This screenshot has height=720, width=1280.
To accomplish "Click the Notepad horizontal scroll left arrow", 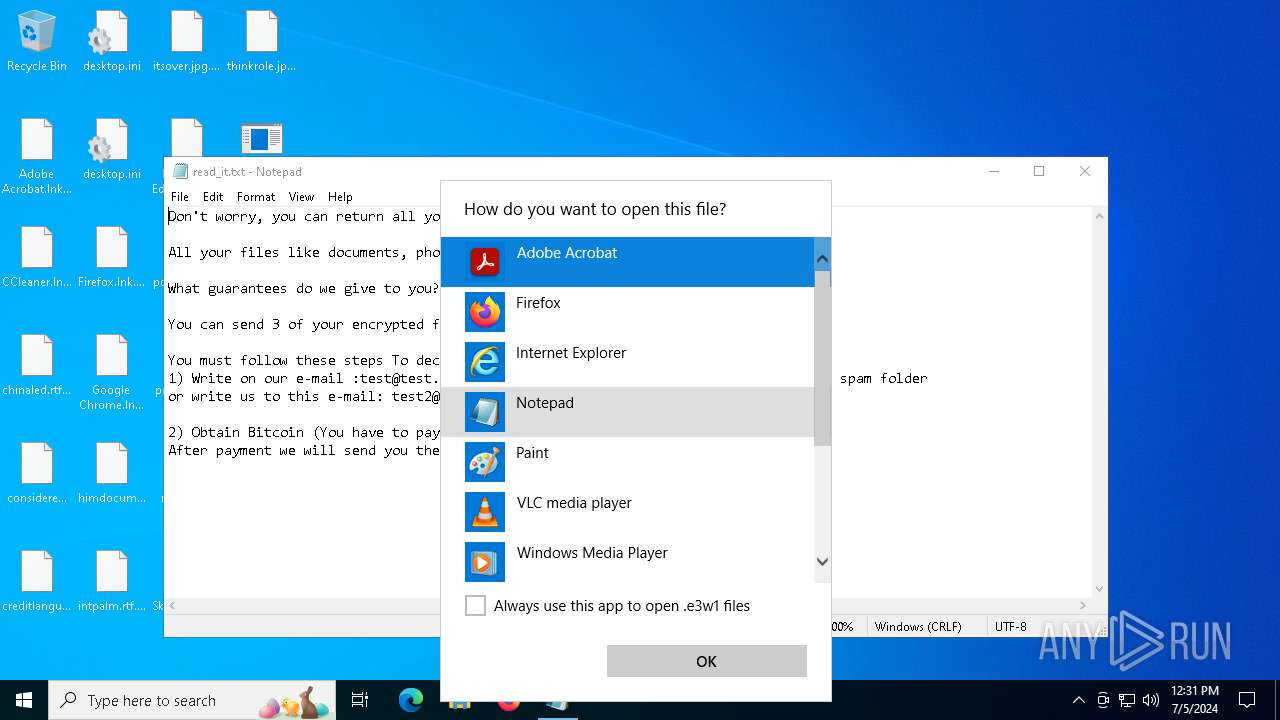I will [173, 605].
